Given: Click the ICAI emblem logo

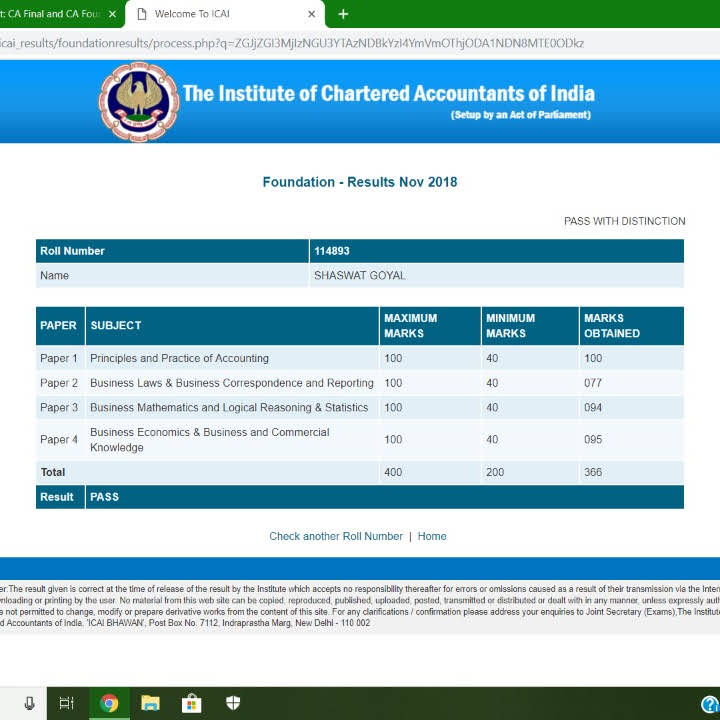Looking at the screenshot, I should (138, 102).
